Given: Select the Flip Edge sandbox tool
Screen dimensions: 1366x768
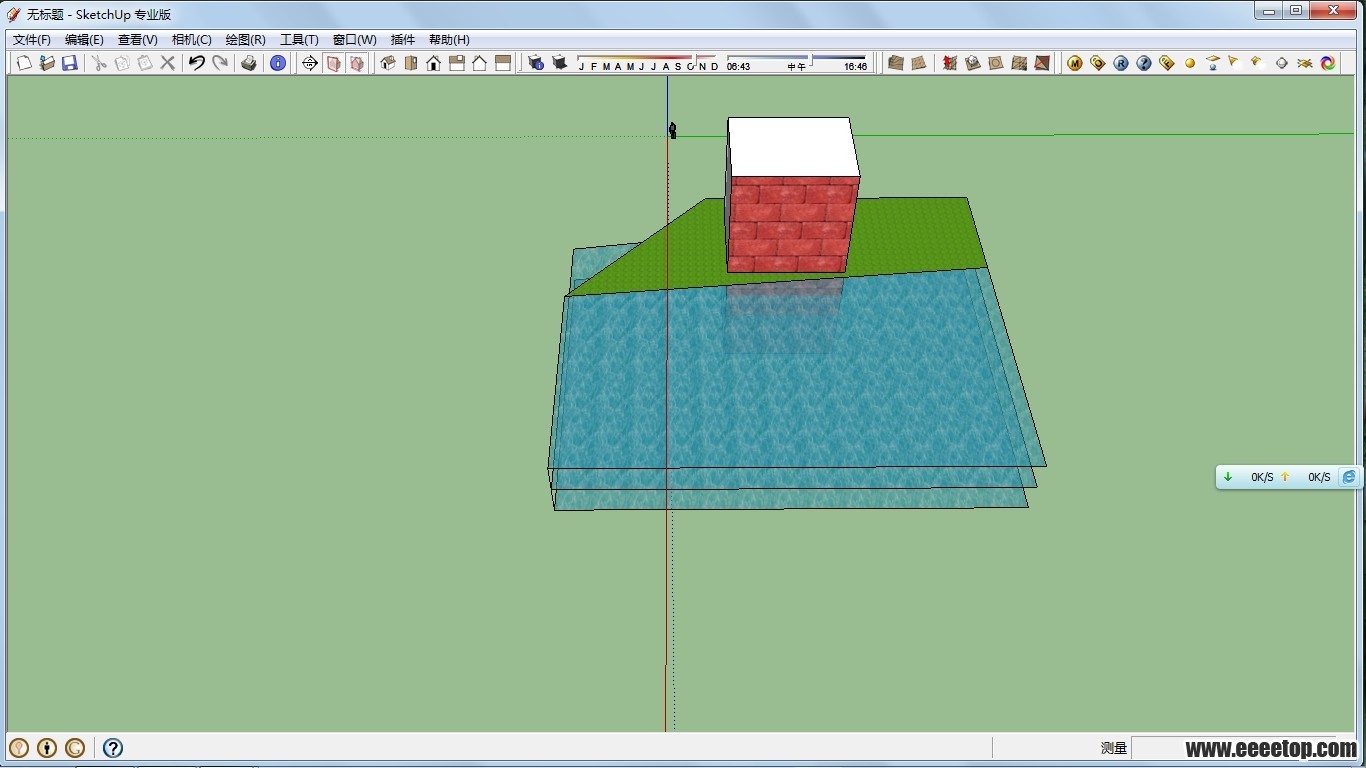Looking at the screenshot, I should [1042, 63].
